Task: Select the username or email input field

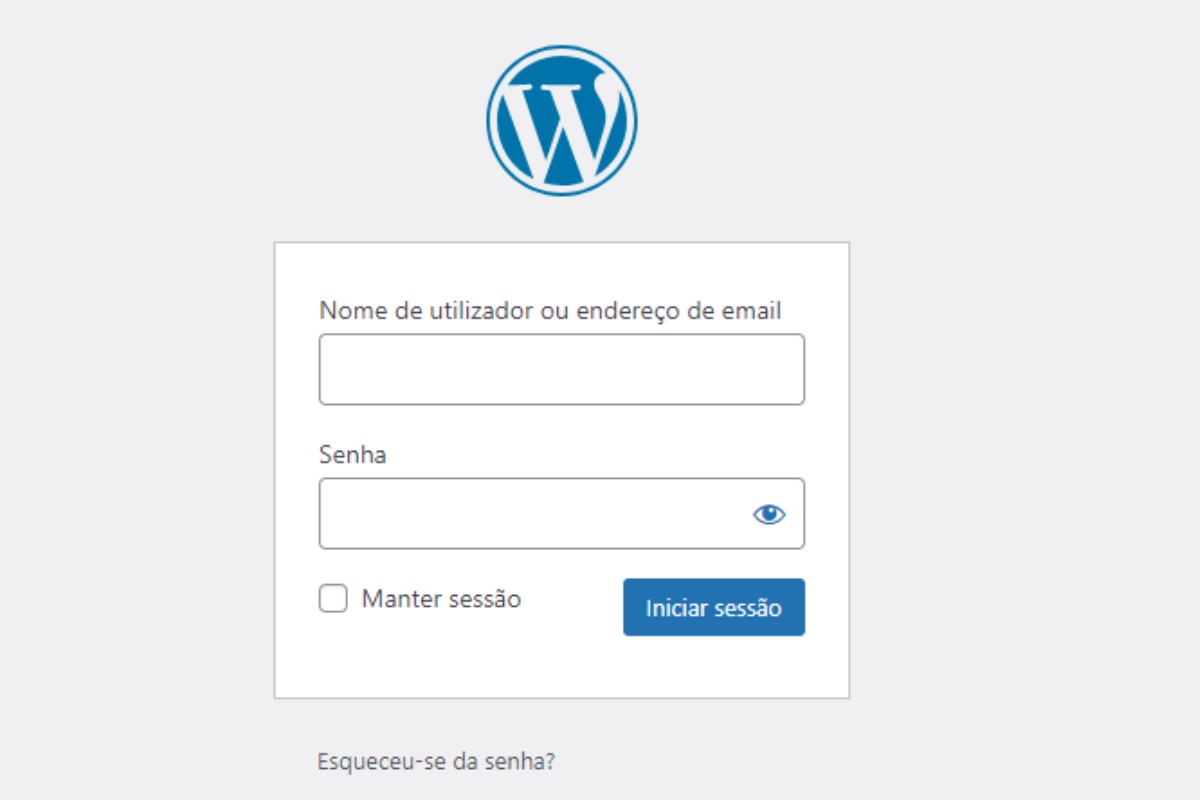Action: (x=560, y=369)
